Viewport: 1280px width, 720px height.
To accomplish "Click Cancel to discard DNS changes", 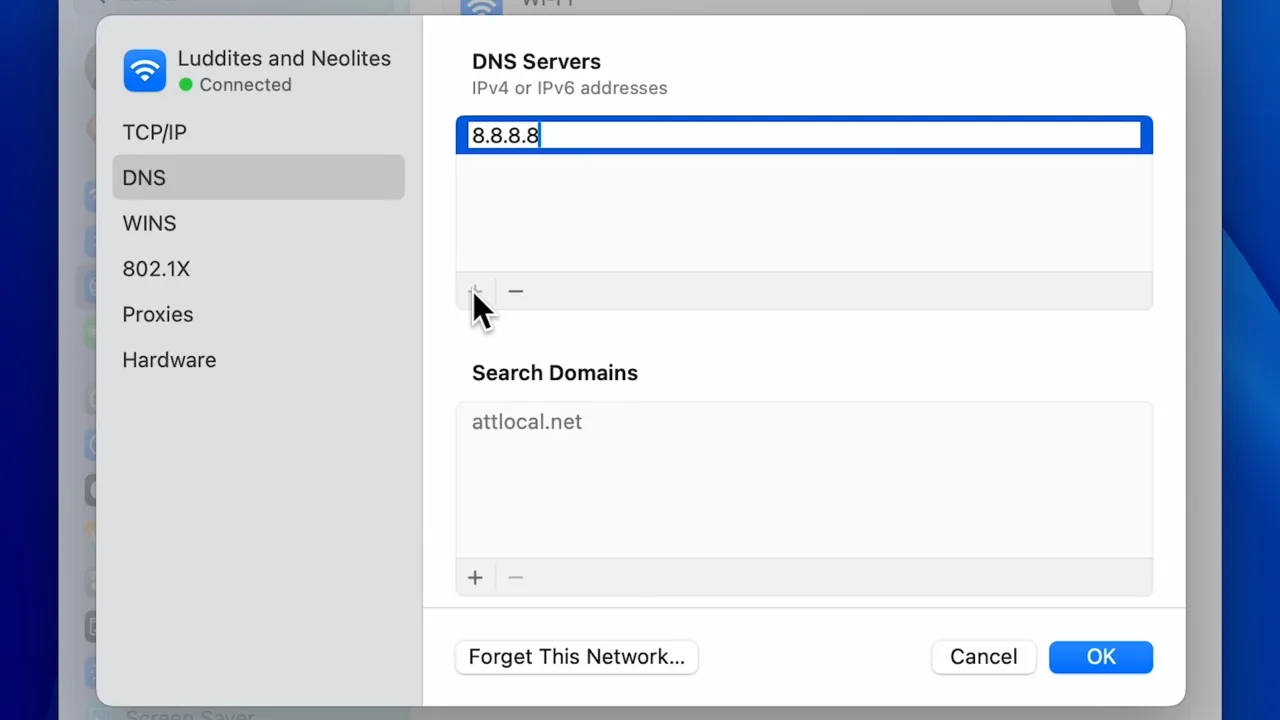I will (983, 657).
